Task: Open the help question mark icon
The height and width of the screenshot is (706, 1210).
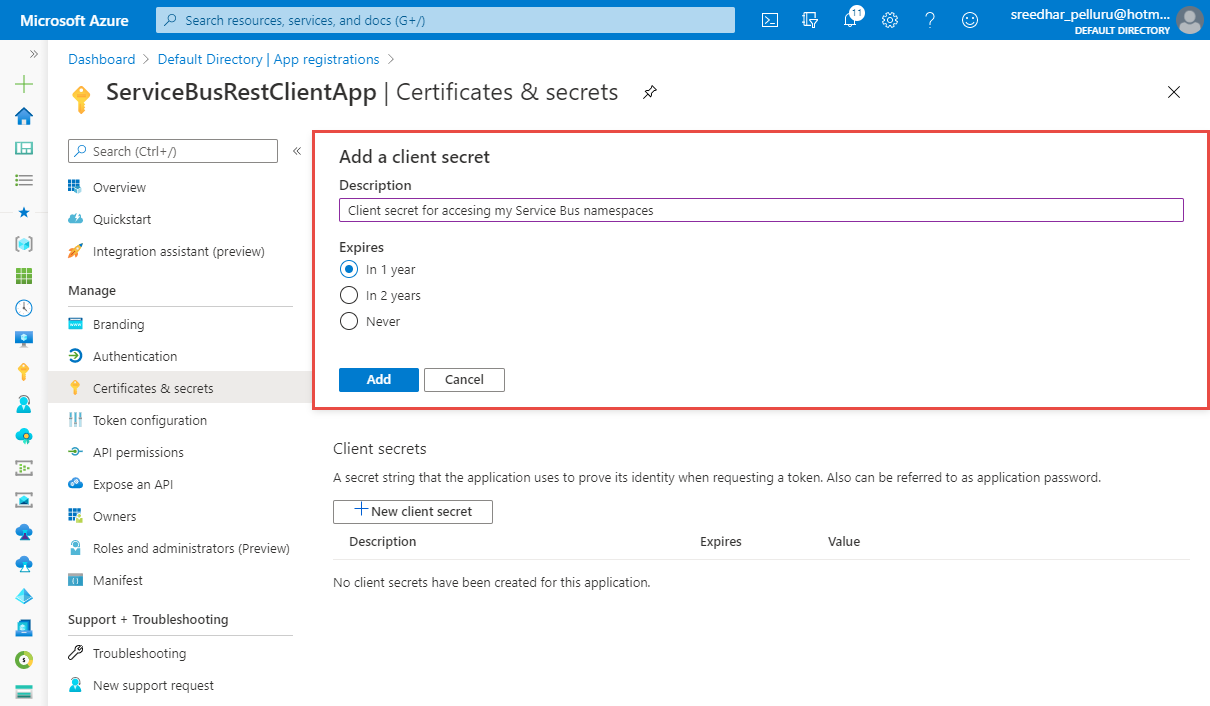Action: pyautogui.click(x=930, y=20)
